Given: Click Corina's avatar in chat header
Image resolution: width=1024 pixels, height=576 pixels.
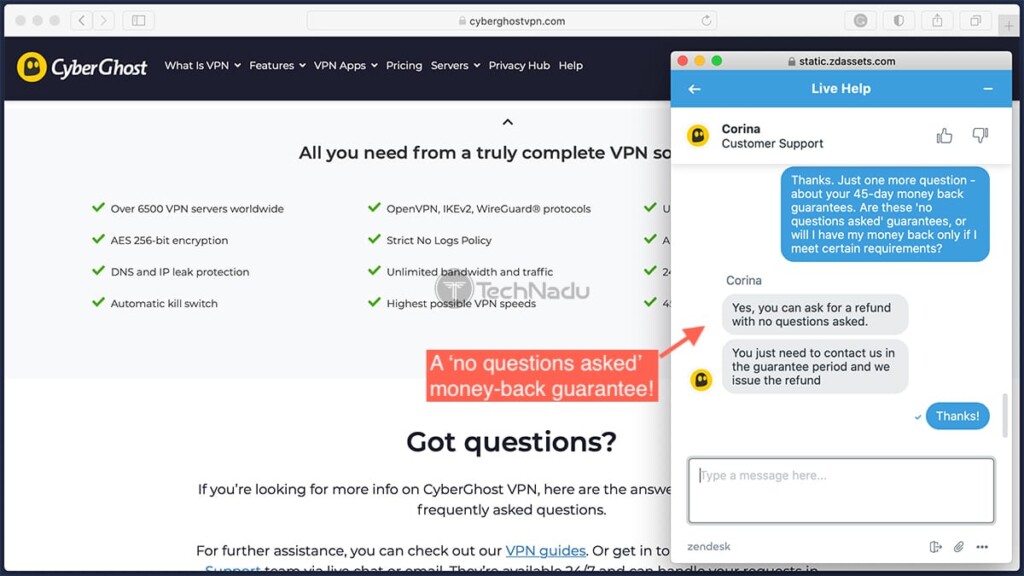Looking at the screenshot, I should [x=698, y=136].
